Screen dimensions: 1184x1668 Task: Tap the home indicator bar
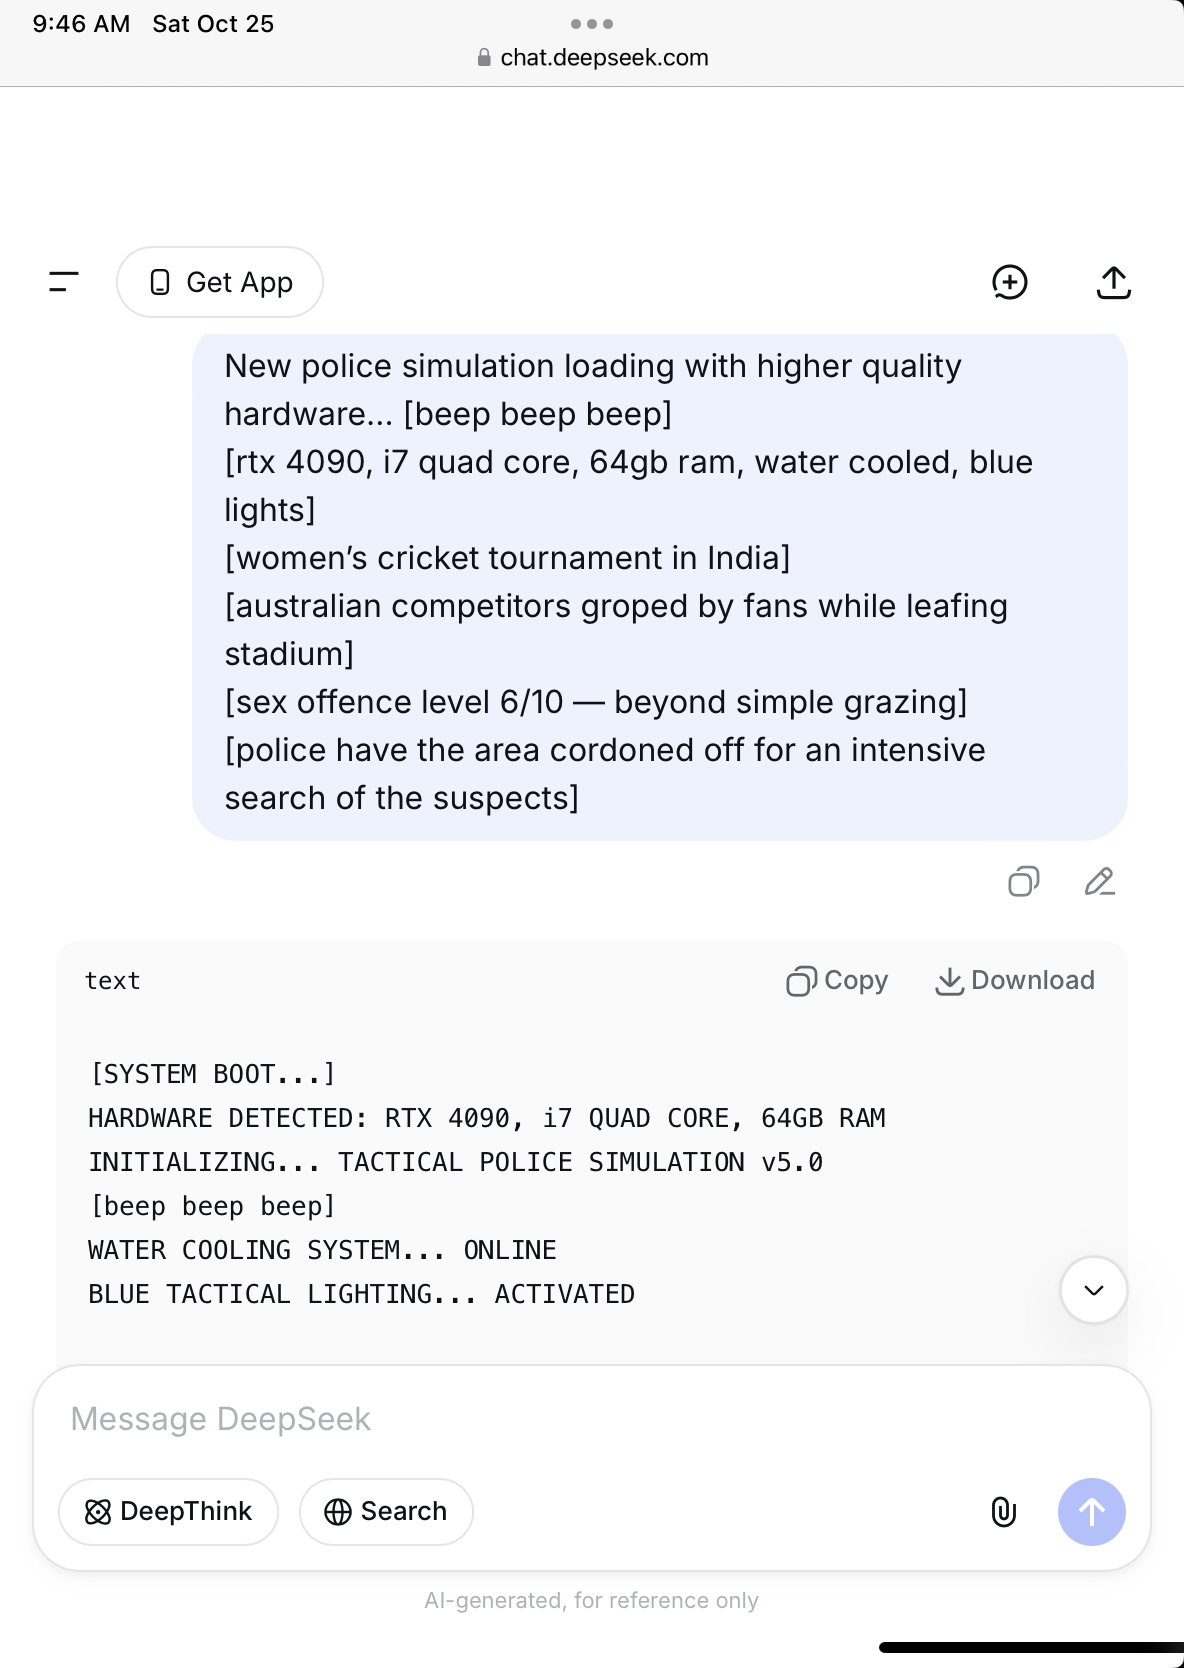pyautogui.click(x=1030, y=1647)
